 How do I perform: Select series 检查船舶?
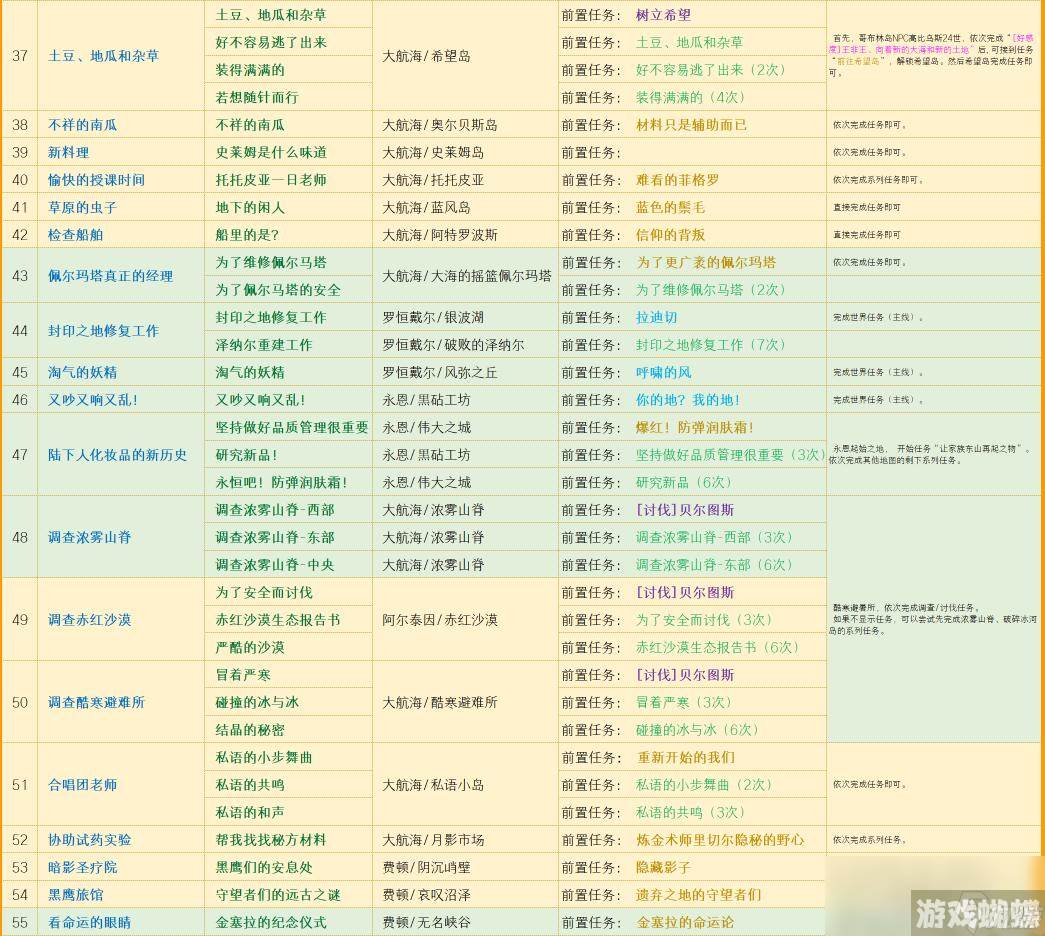pos(75,235)
